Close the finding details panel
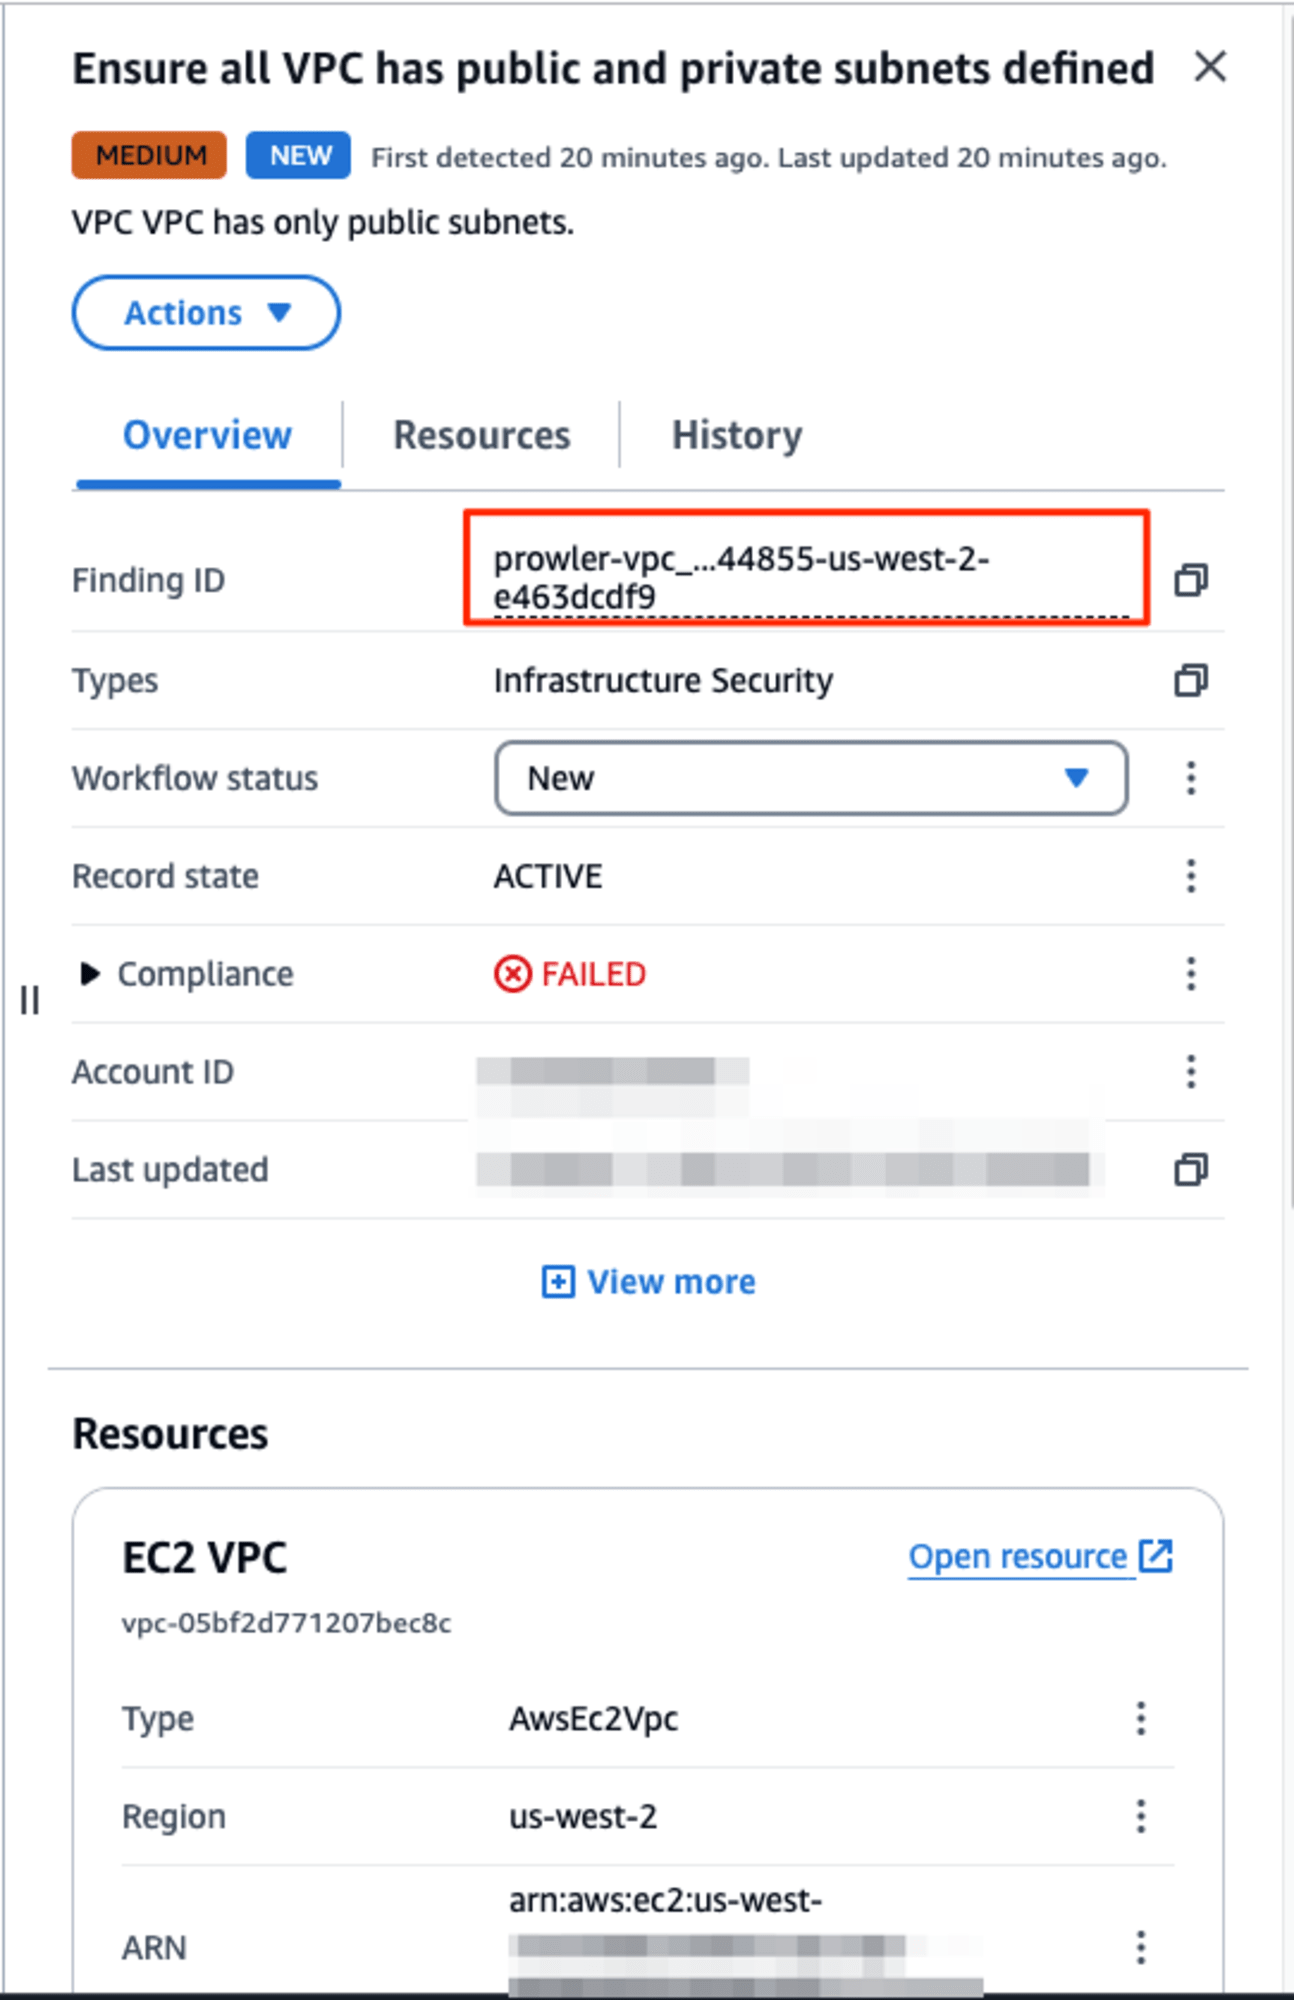 tap(1210, 68)
